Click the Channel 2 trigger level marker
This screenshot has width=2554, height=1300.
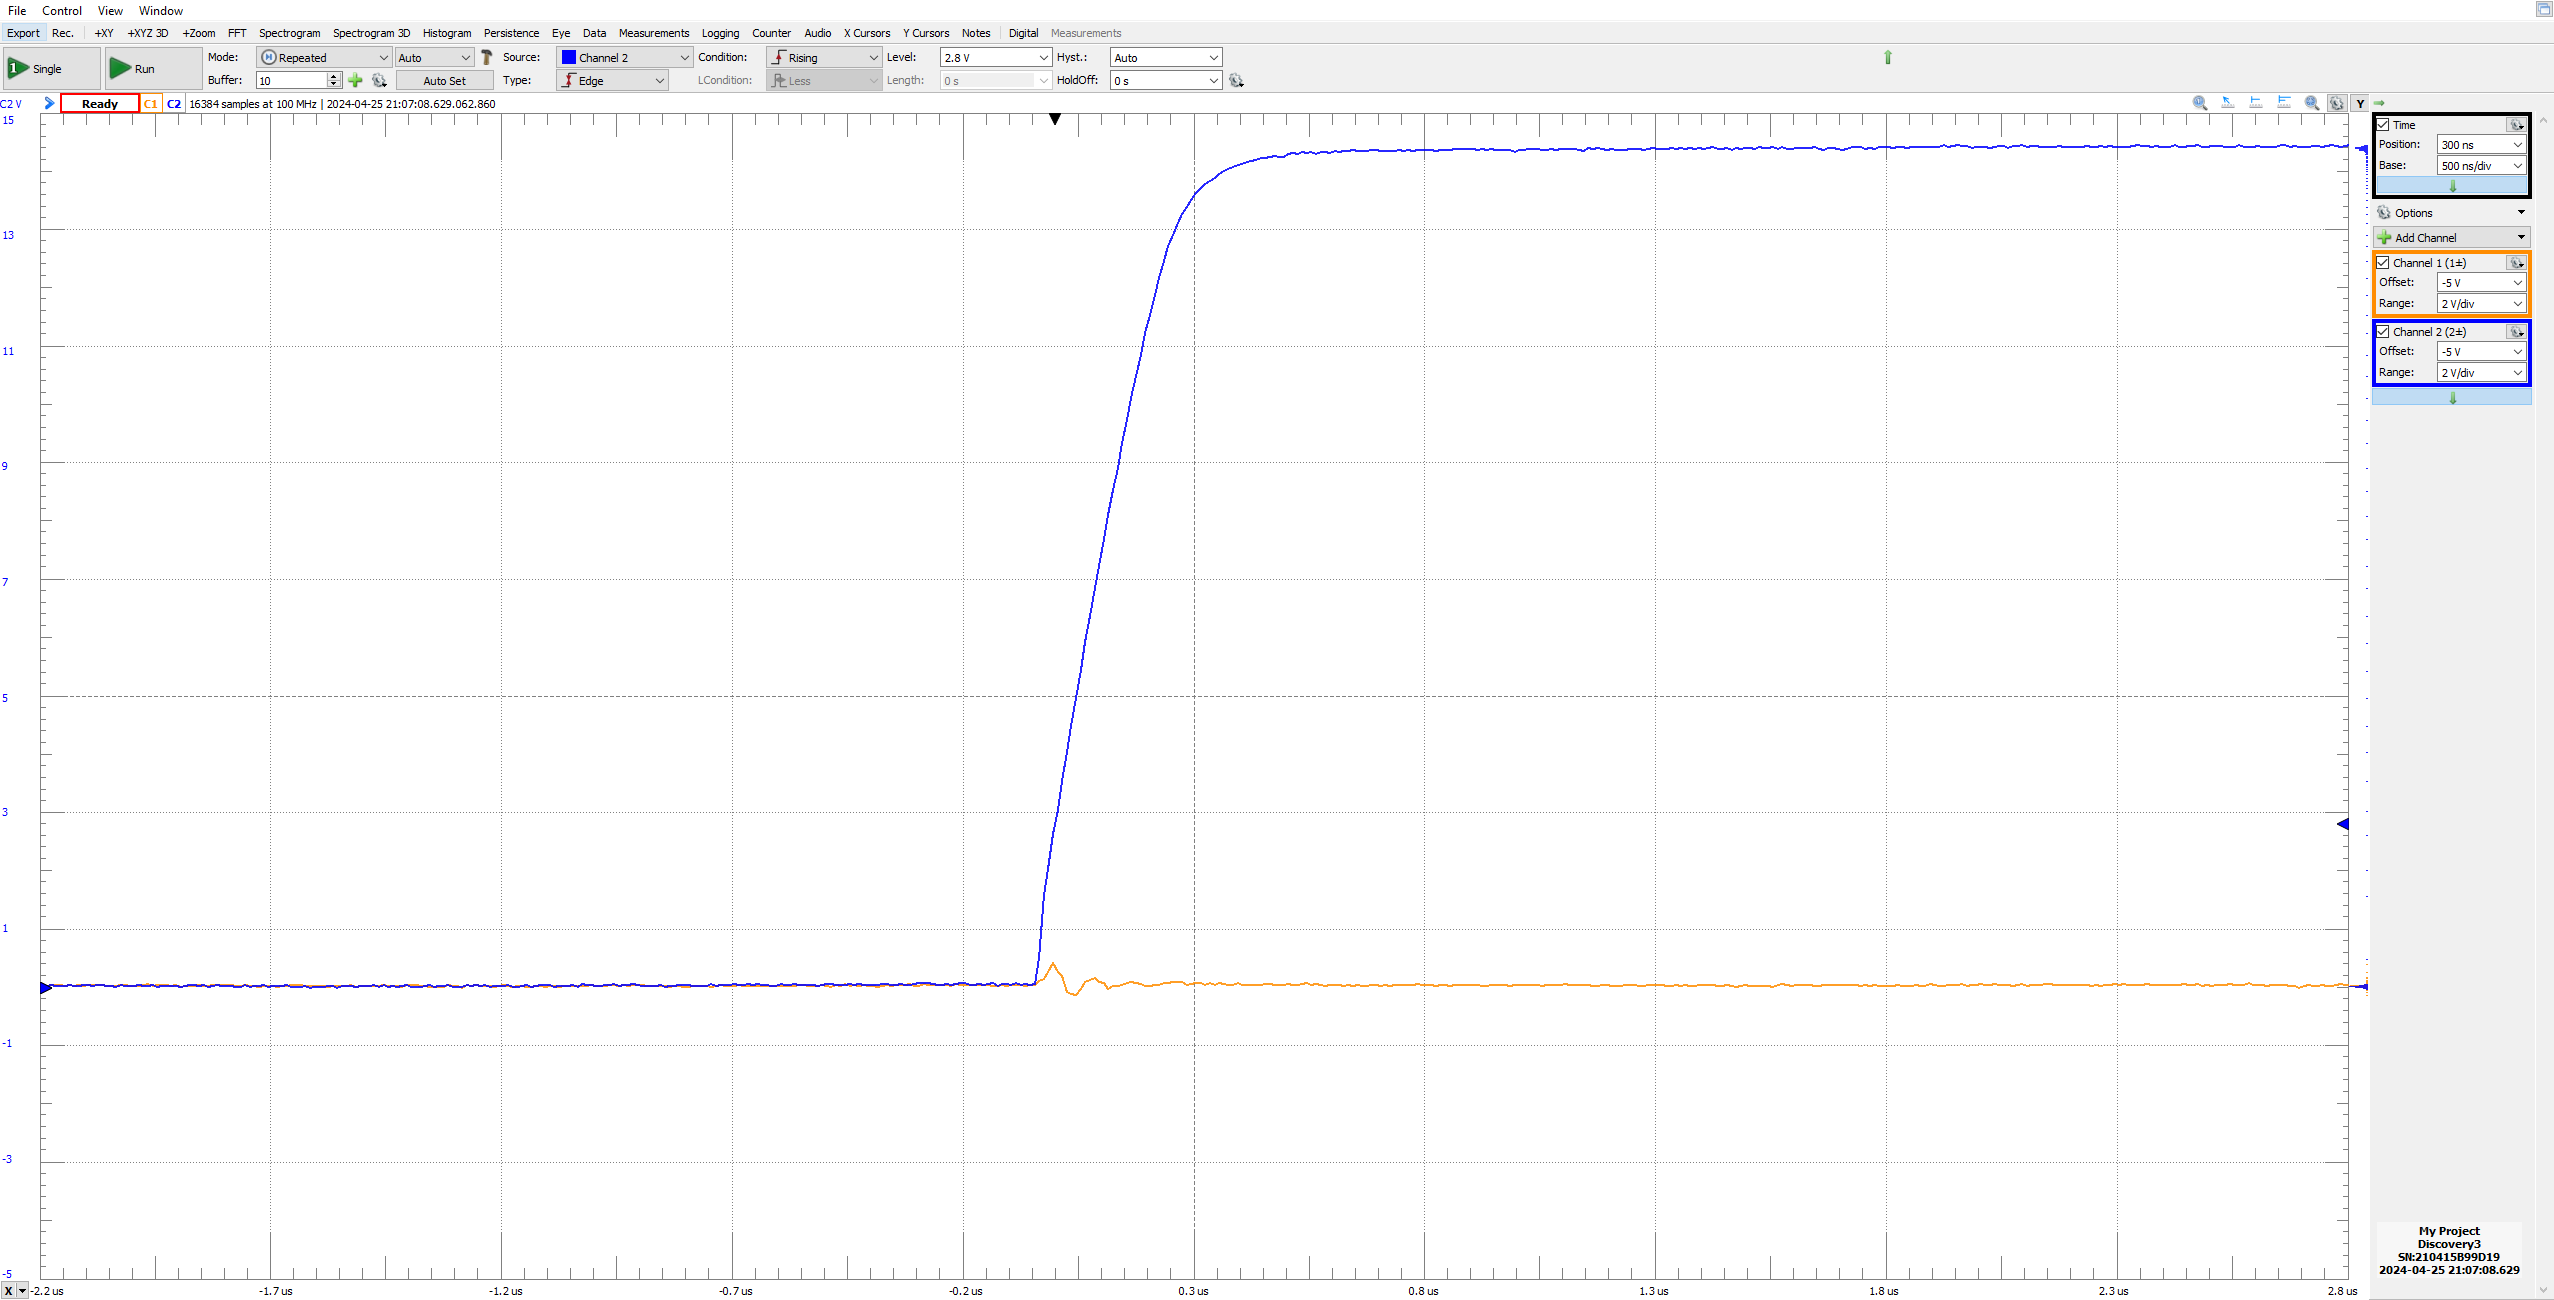point(2342,824)
